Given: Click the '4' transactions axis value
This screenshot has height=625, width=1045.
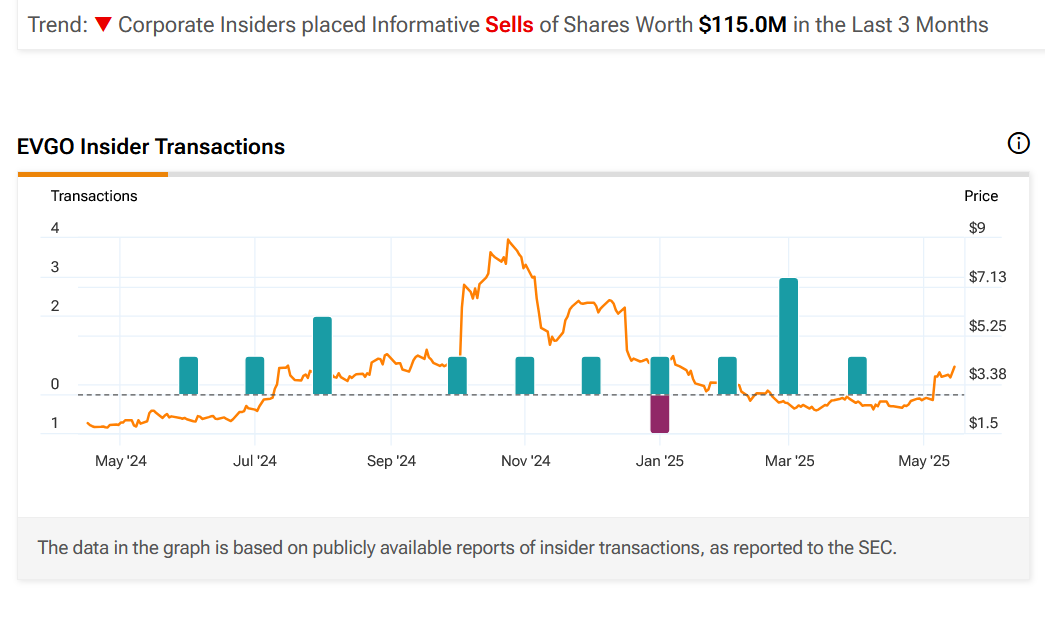Looking at the screenshot, I should (x=55, y=228).
